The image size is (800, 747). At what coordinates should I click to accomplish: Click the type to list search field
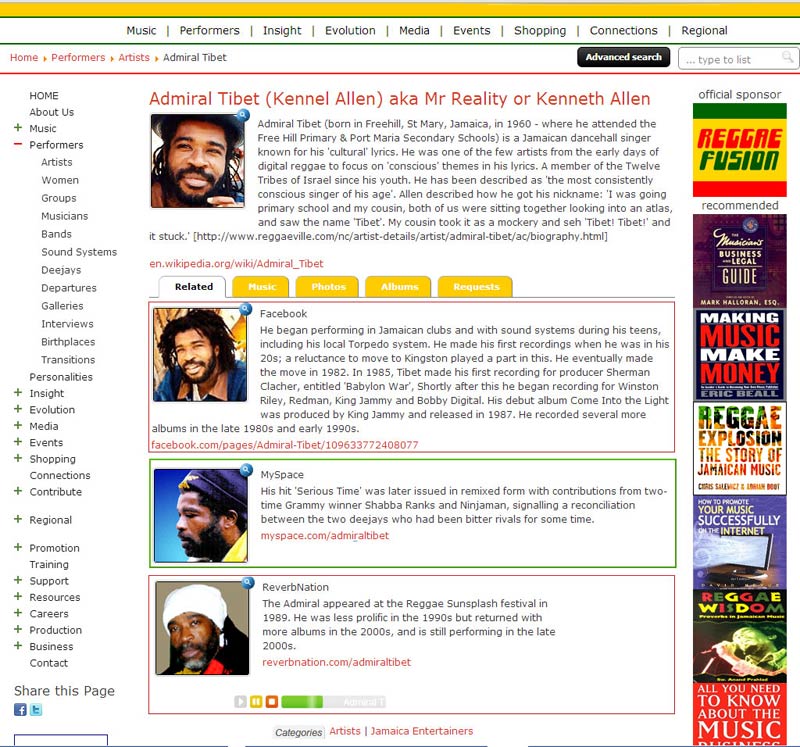click(x=737, y=58)
